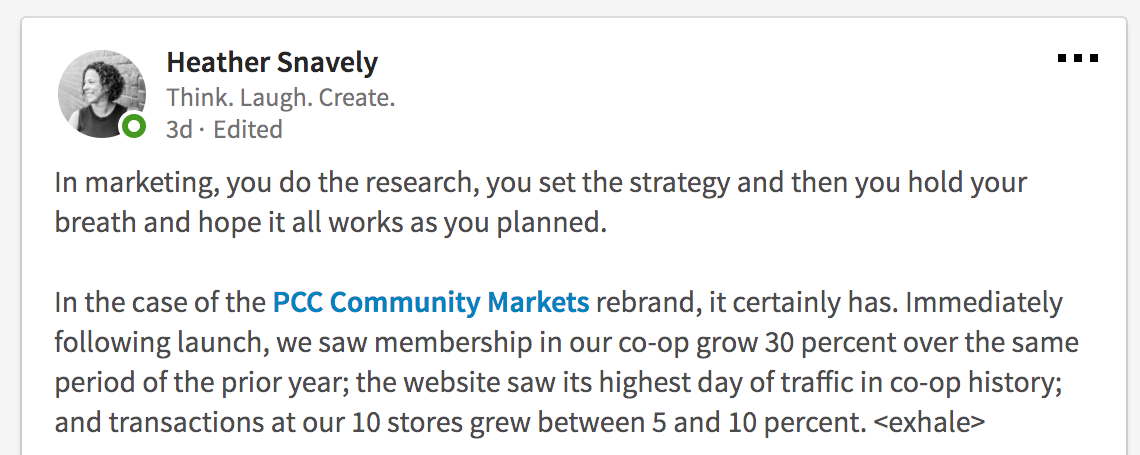Click the line starting "following launch, we saw"

[567, 342]
